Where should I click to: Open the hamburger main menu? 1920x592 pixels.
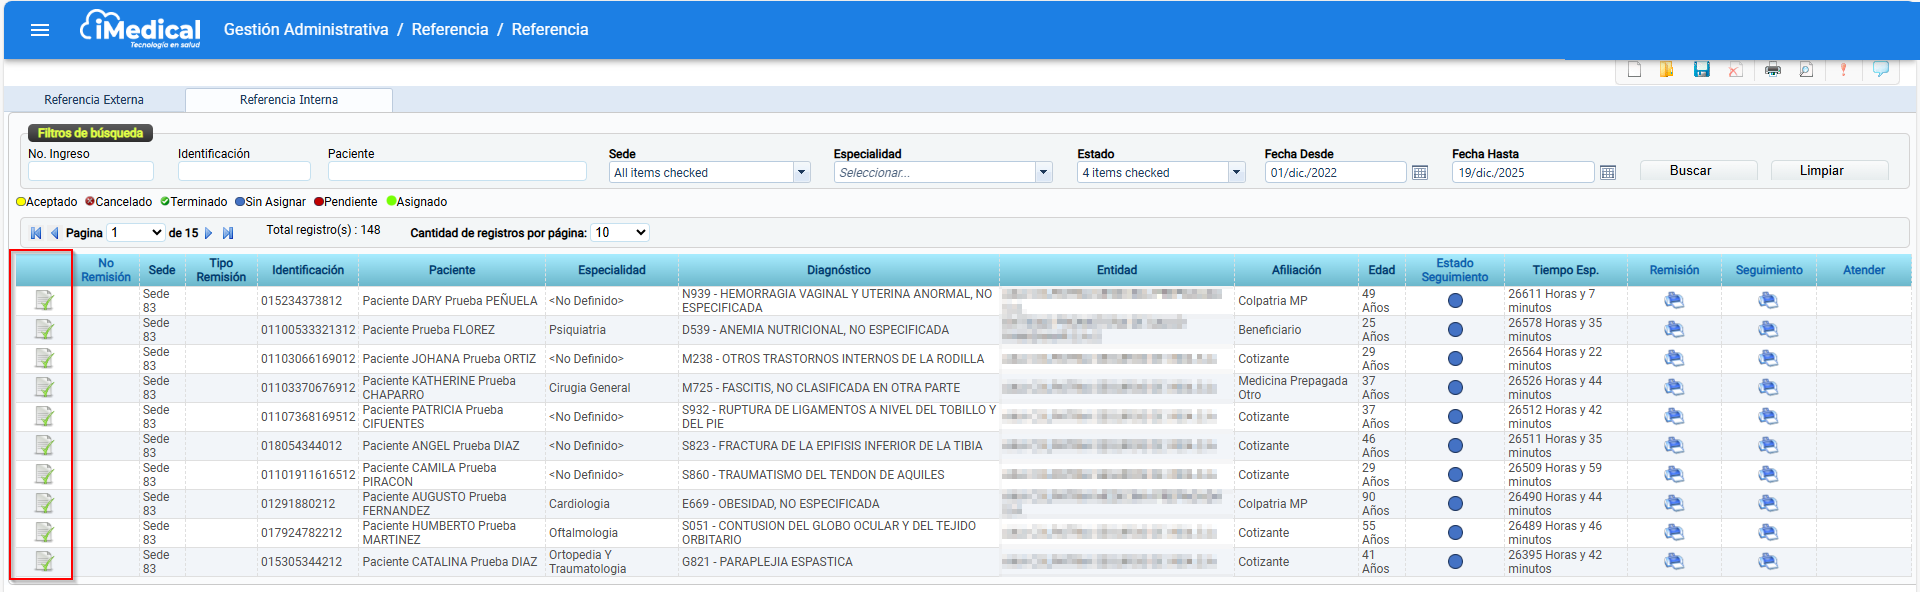tap(40, 30)
